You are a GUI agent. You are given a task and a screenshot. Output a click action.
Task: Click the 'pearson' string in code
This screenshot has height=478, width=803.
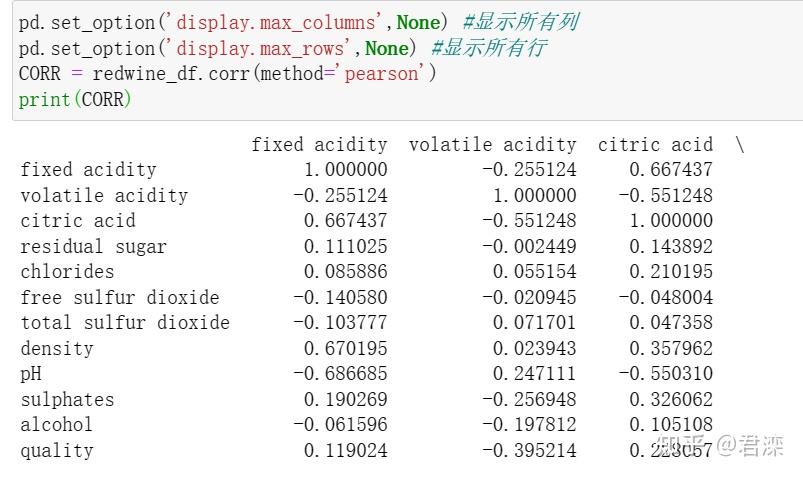[384, 74]
